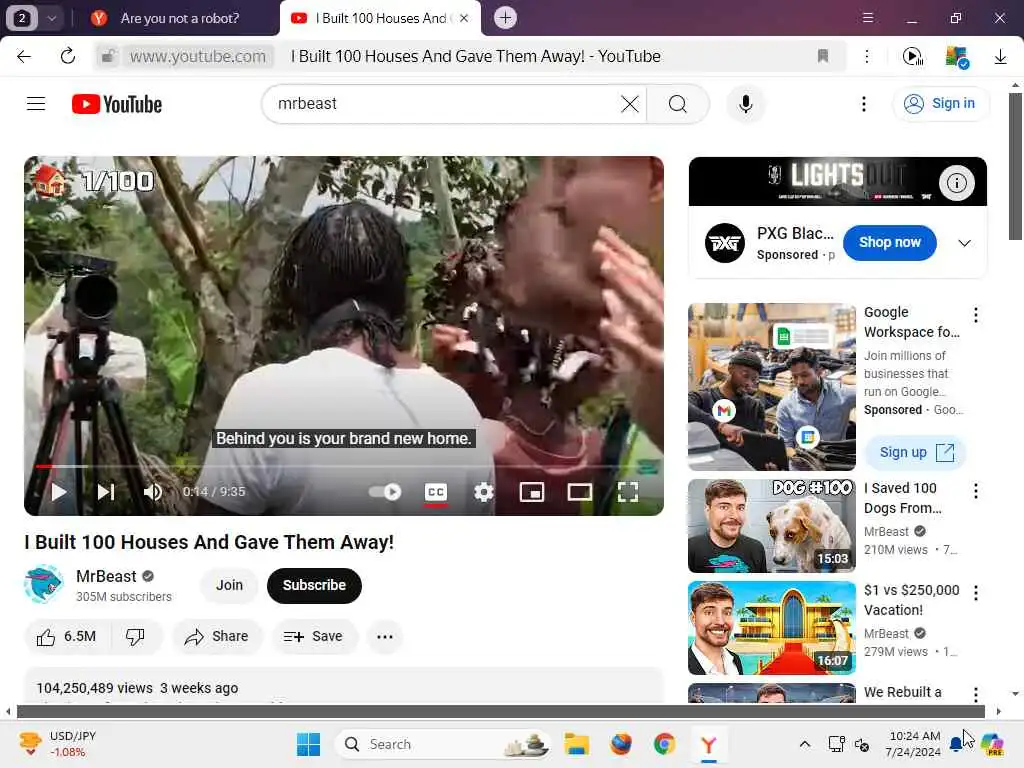The width and height of the screenshot is (1024, 768).
Task: Toggle the autoplay switch
Action: click(x=385, y=492)
